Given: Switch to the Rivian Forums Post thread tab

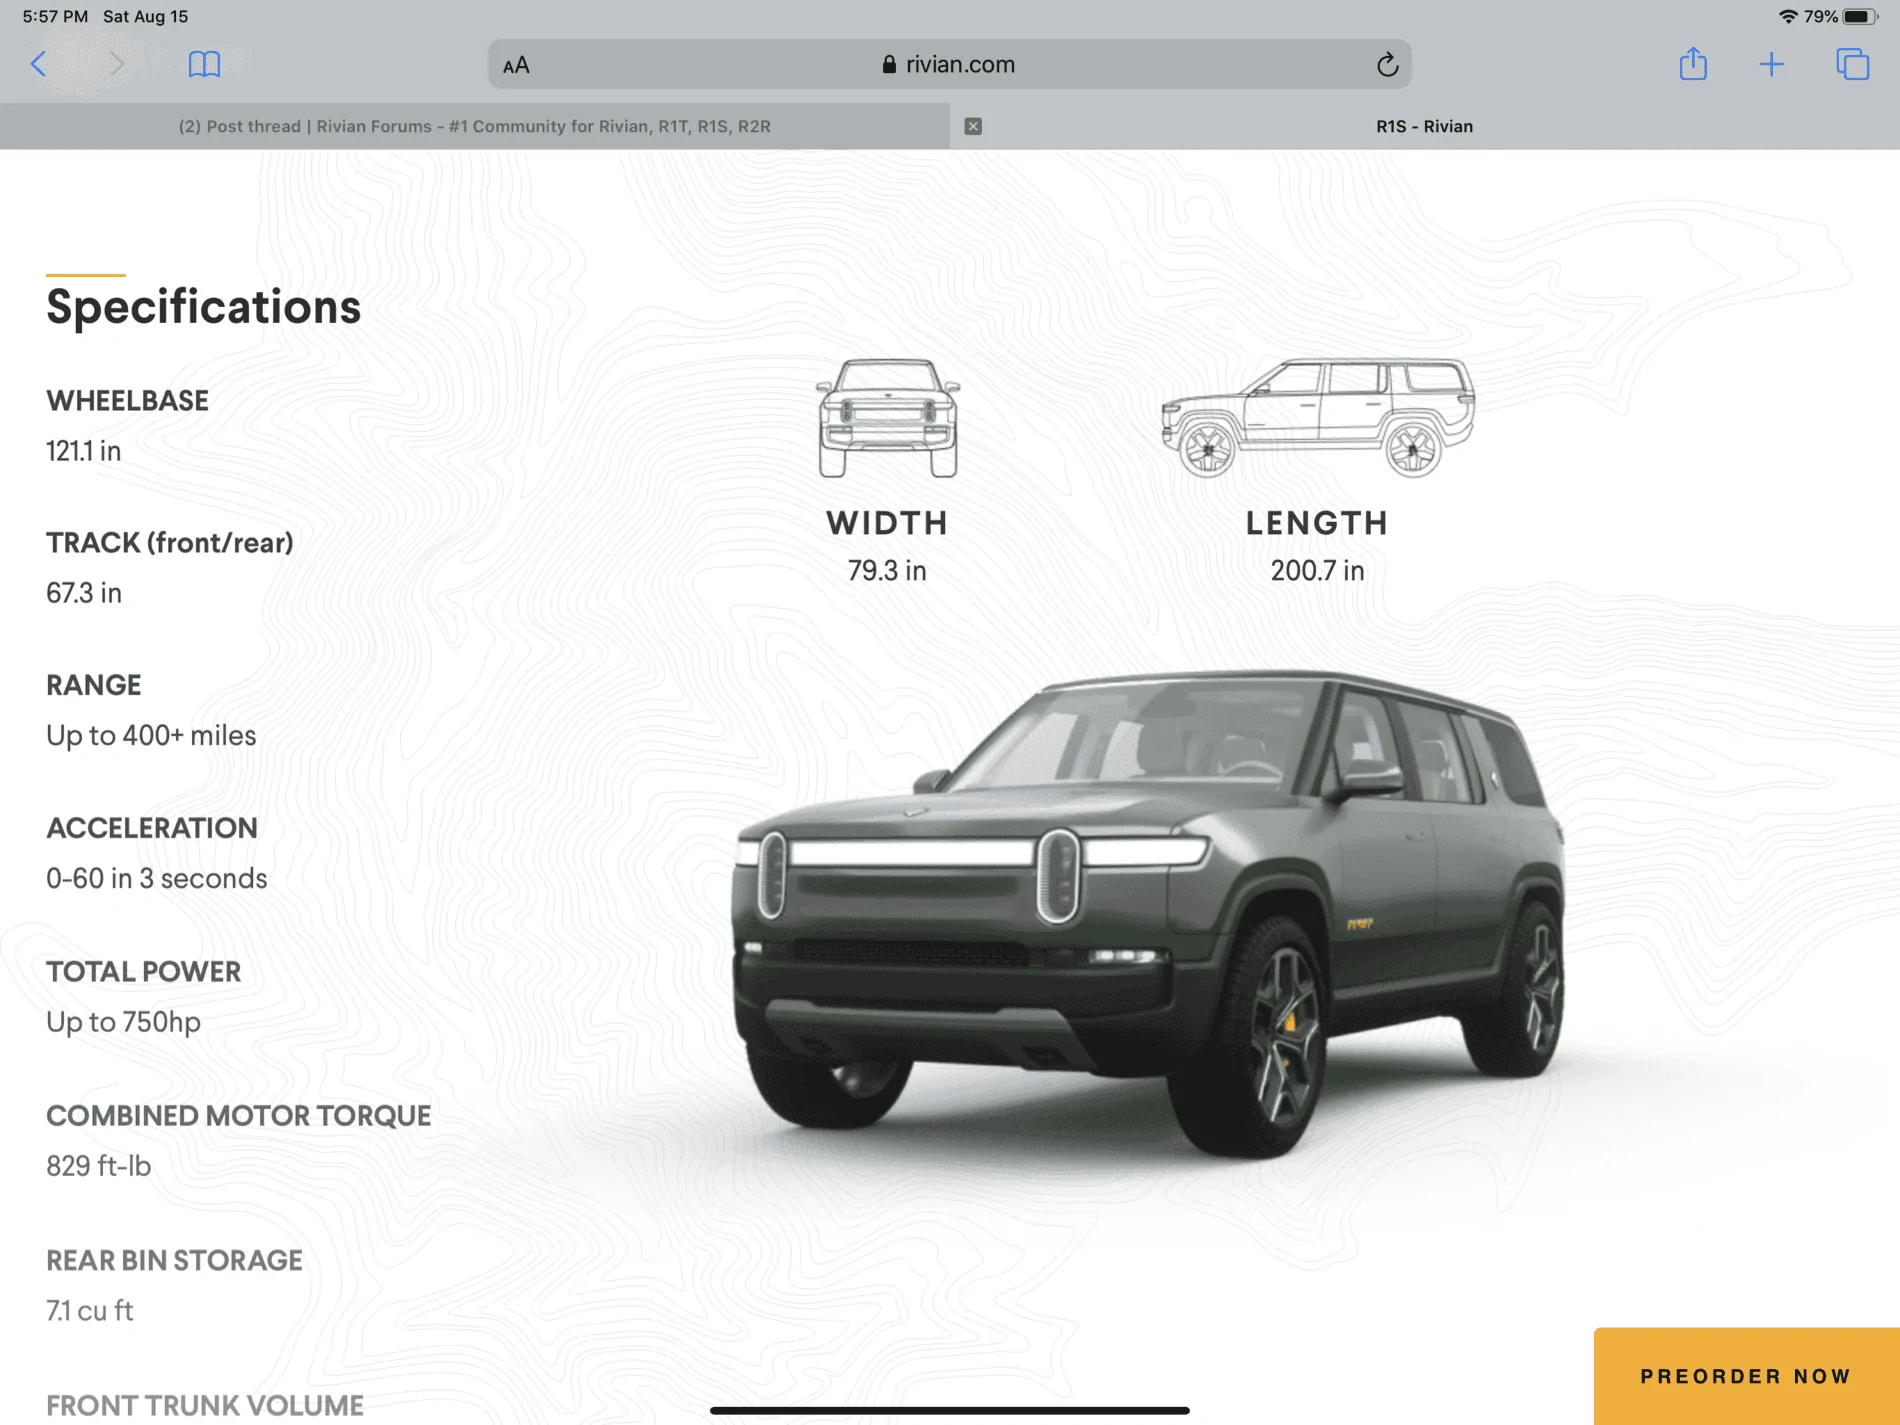Looking at the screenshot, I should point(475,126).
